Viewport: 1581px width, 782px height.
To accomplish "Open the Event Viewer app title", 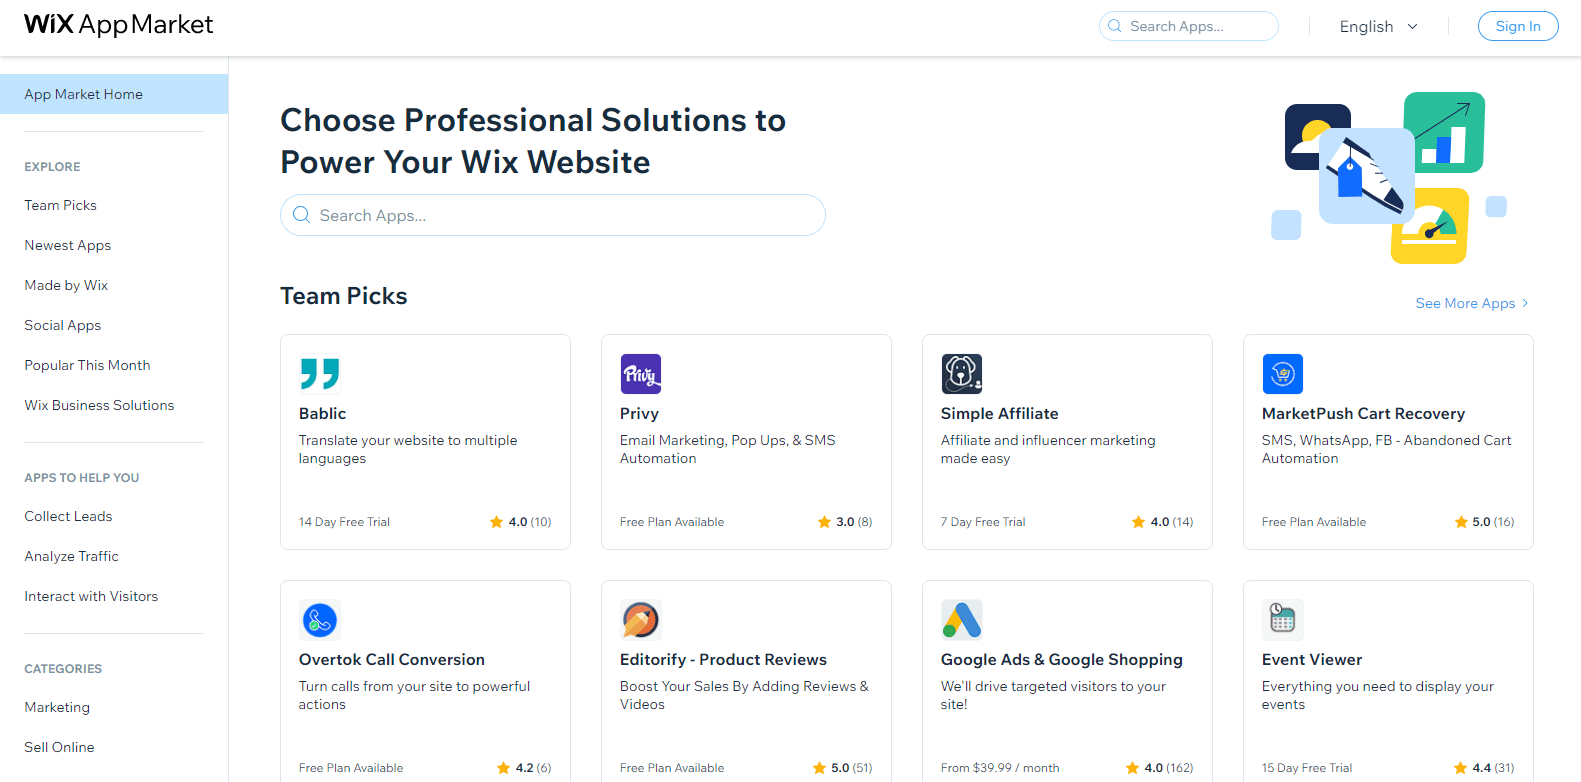I will (x=1312, y=659).
